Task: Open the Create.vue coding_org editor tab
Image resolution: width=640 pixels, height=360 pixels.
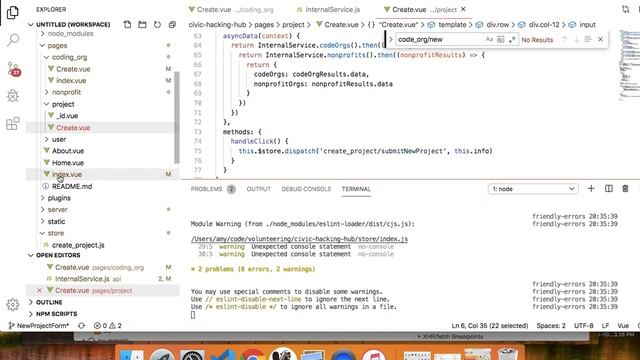Action: (231, 9)
